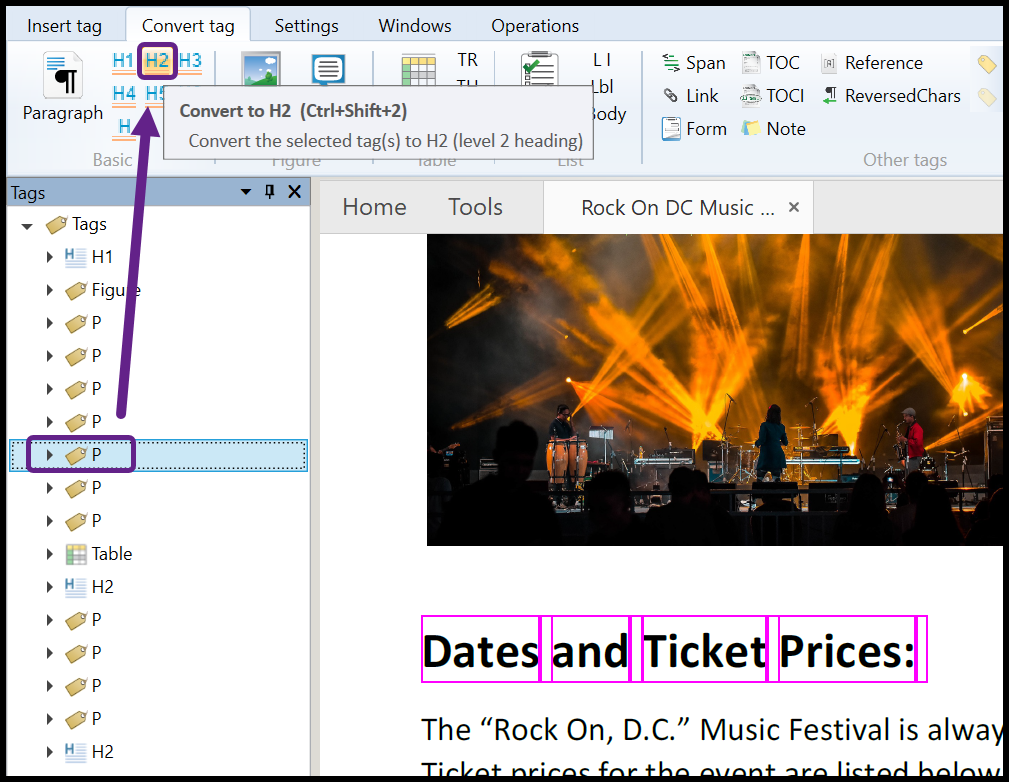Click the word "Prices:" in the heading
Screen dimensions: 1009x782
point(847,650)
